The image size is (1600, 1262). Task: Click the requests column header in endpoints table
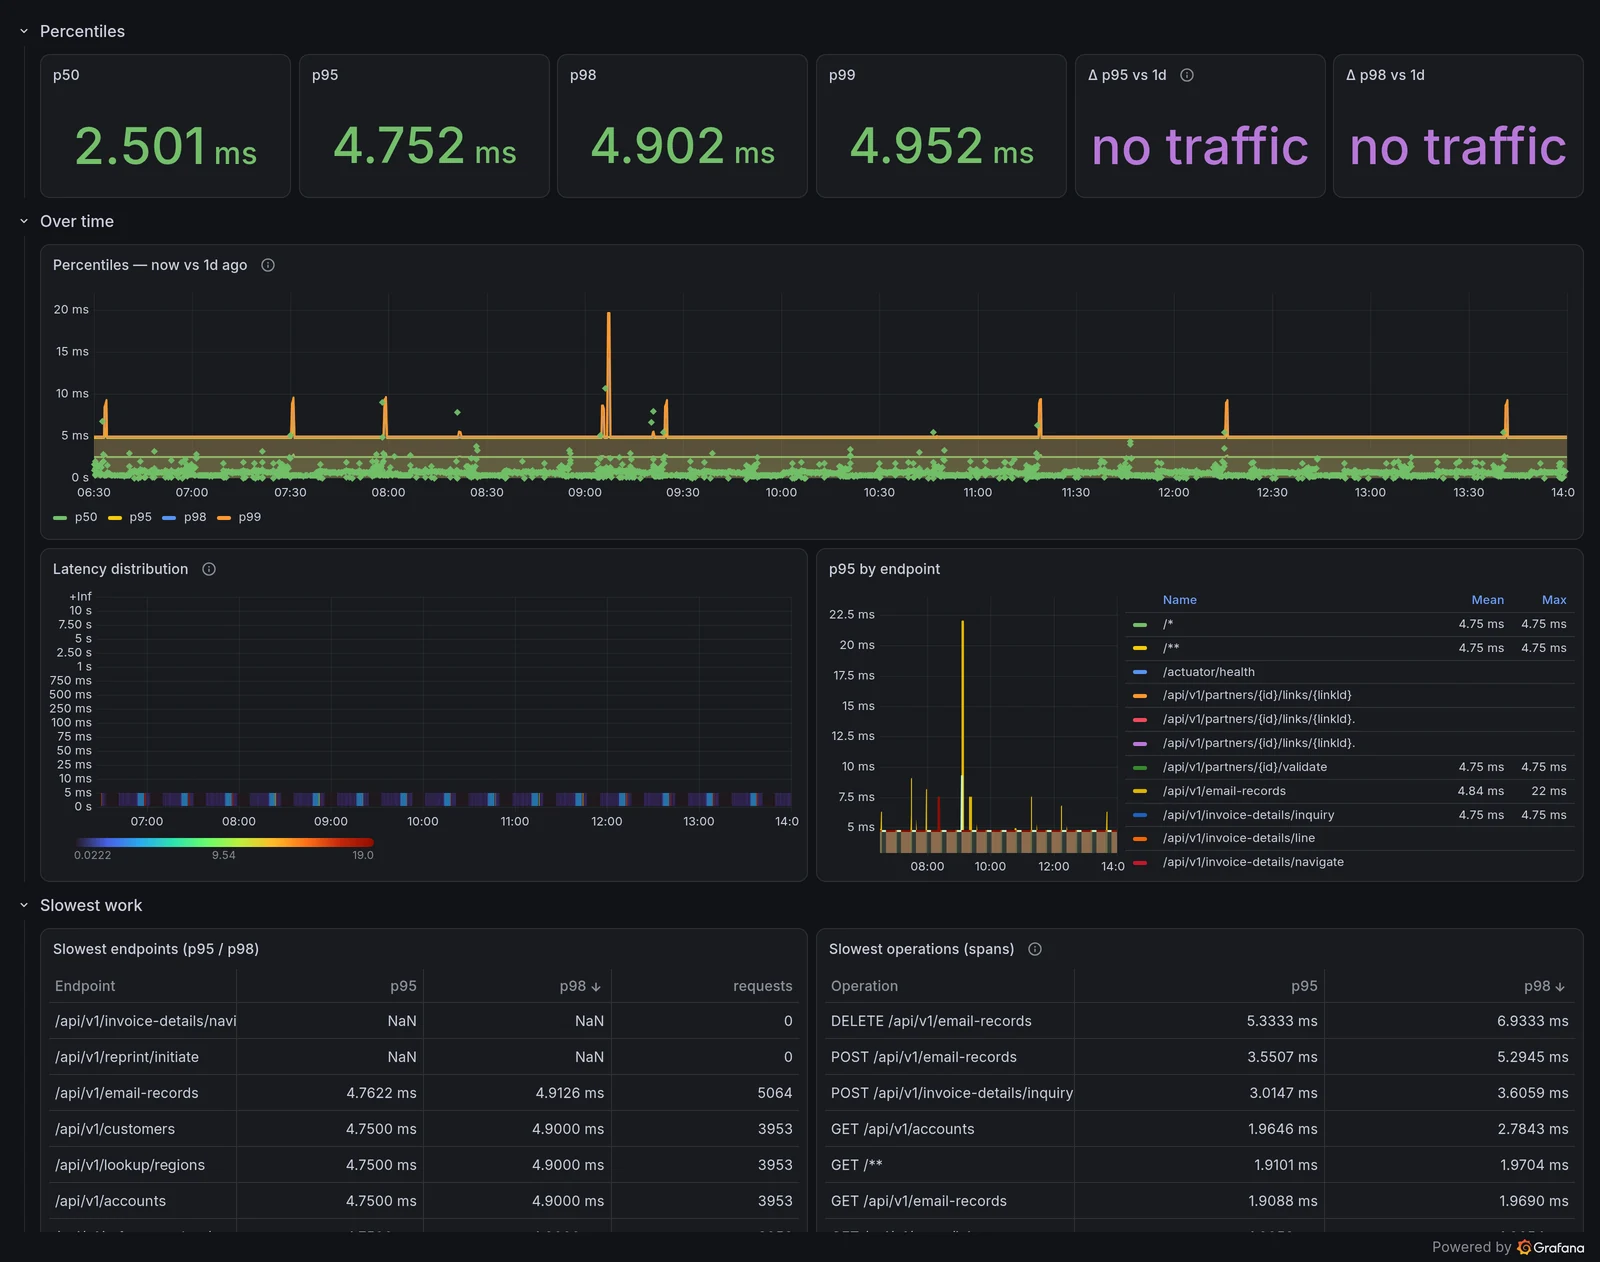(x=762, y=986)
